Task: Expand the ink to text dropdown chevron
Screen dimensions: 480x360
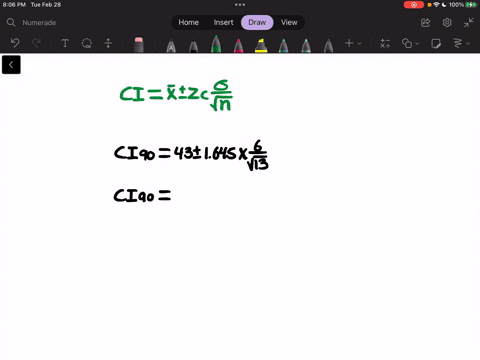Action: click(x=468, y=43)
